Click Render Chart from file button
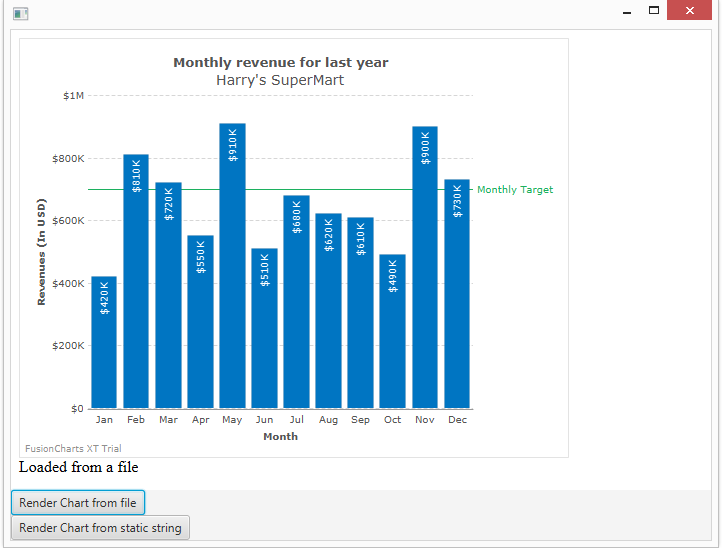 tap(78, 503)
